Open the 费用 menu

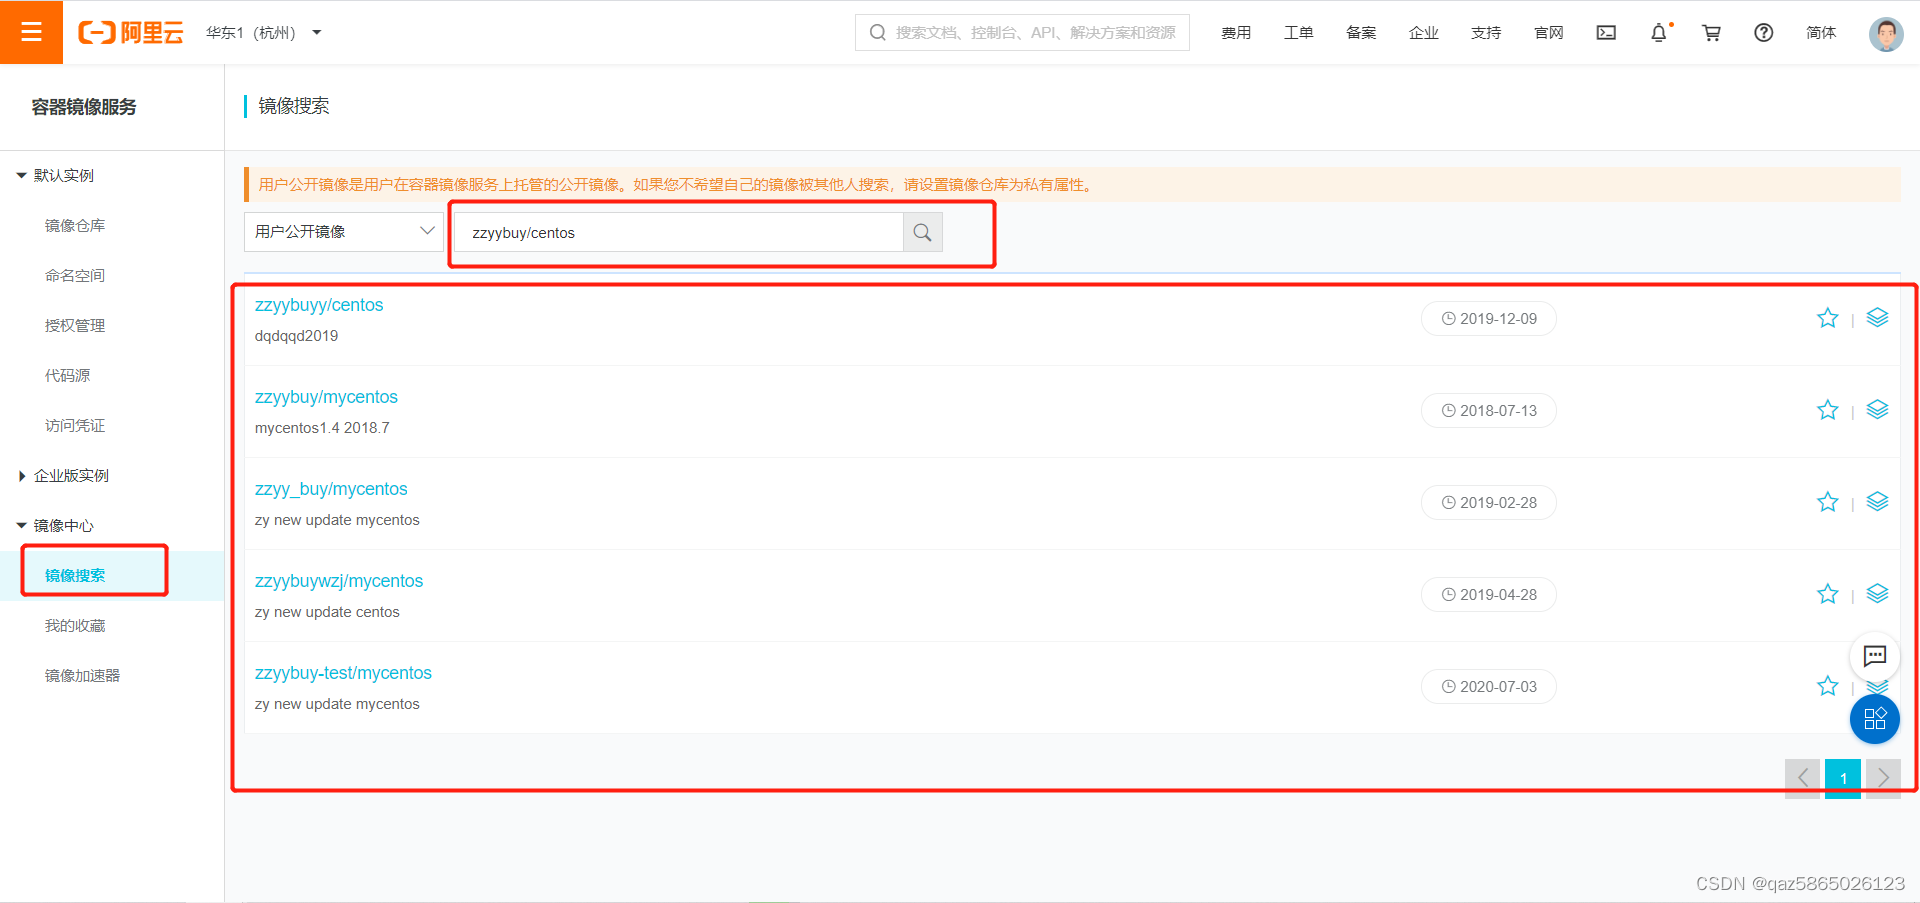[1236, 33]
